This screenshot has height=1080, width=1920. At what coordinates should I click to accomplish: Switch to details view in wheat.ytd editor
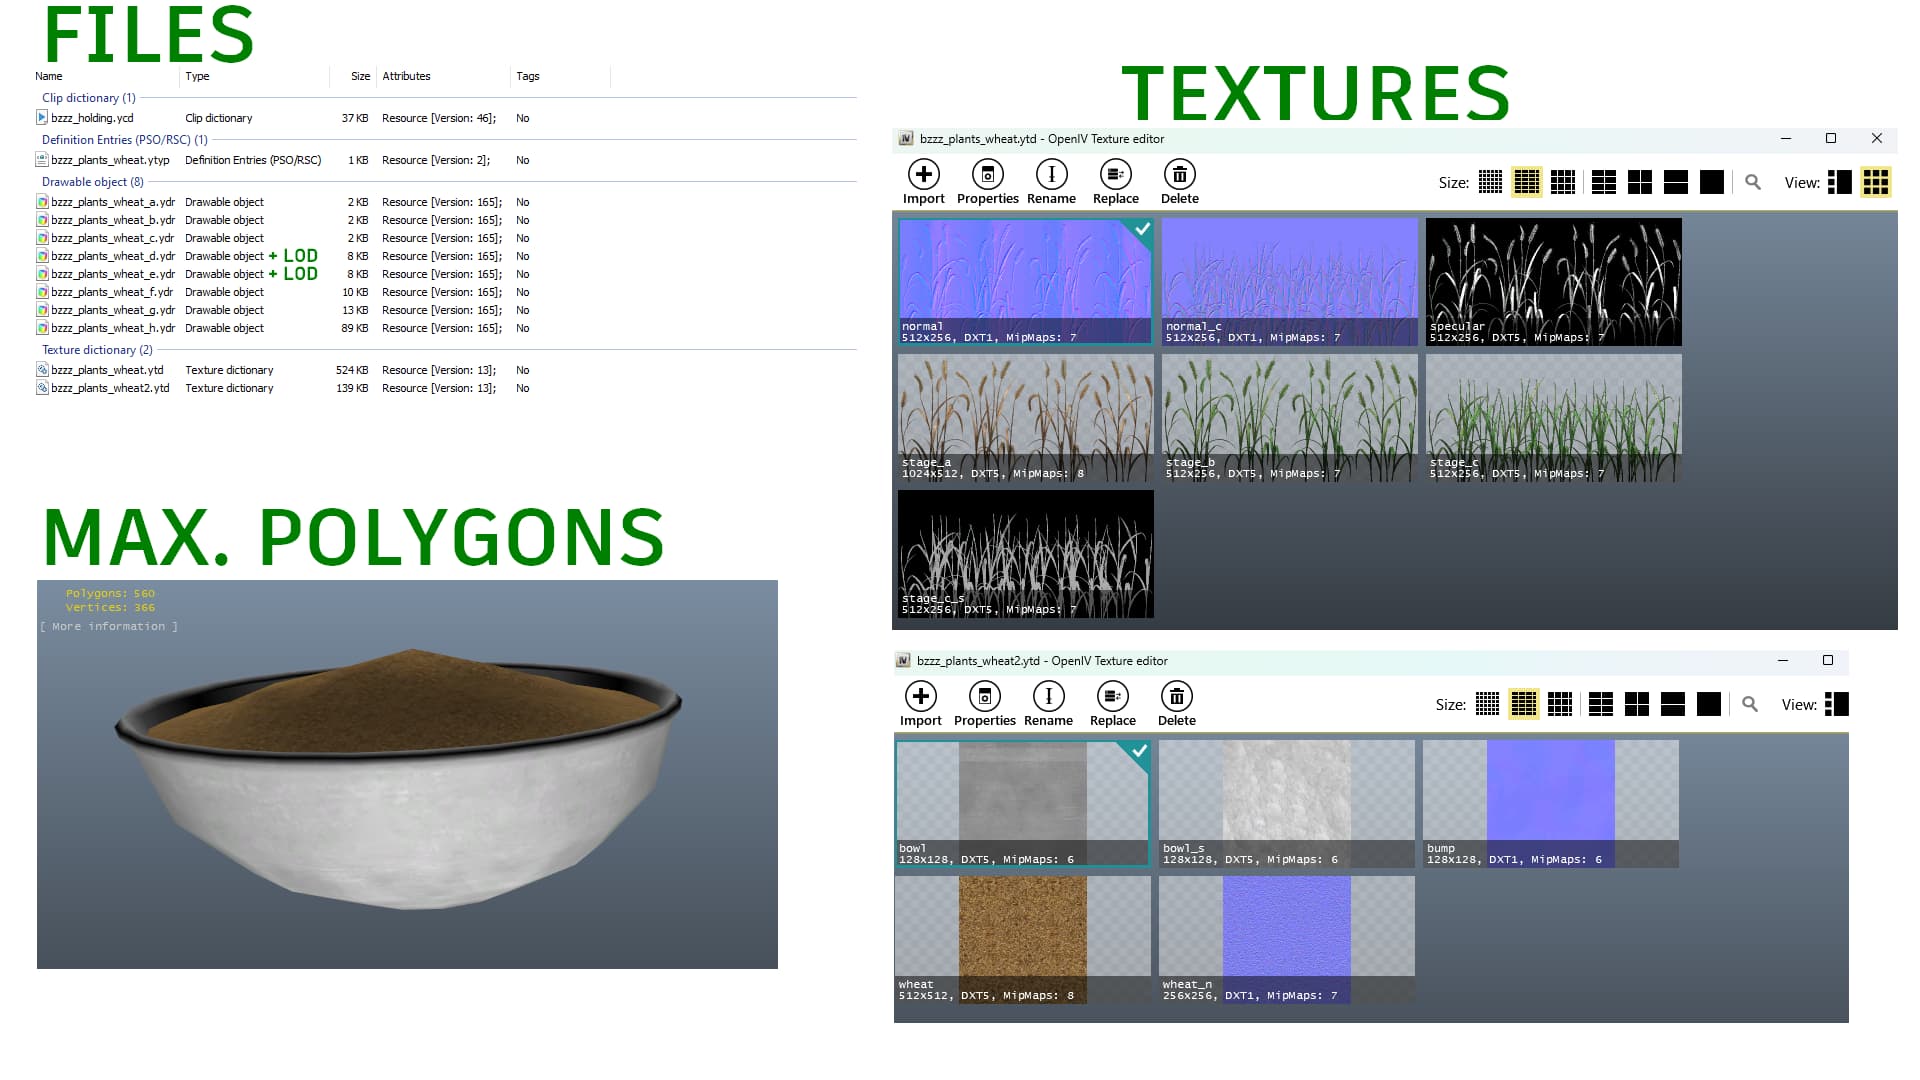(x=1839, y=182)
